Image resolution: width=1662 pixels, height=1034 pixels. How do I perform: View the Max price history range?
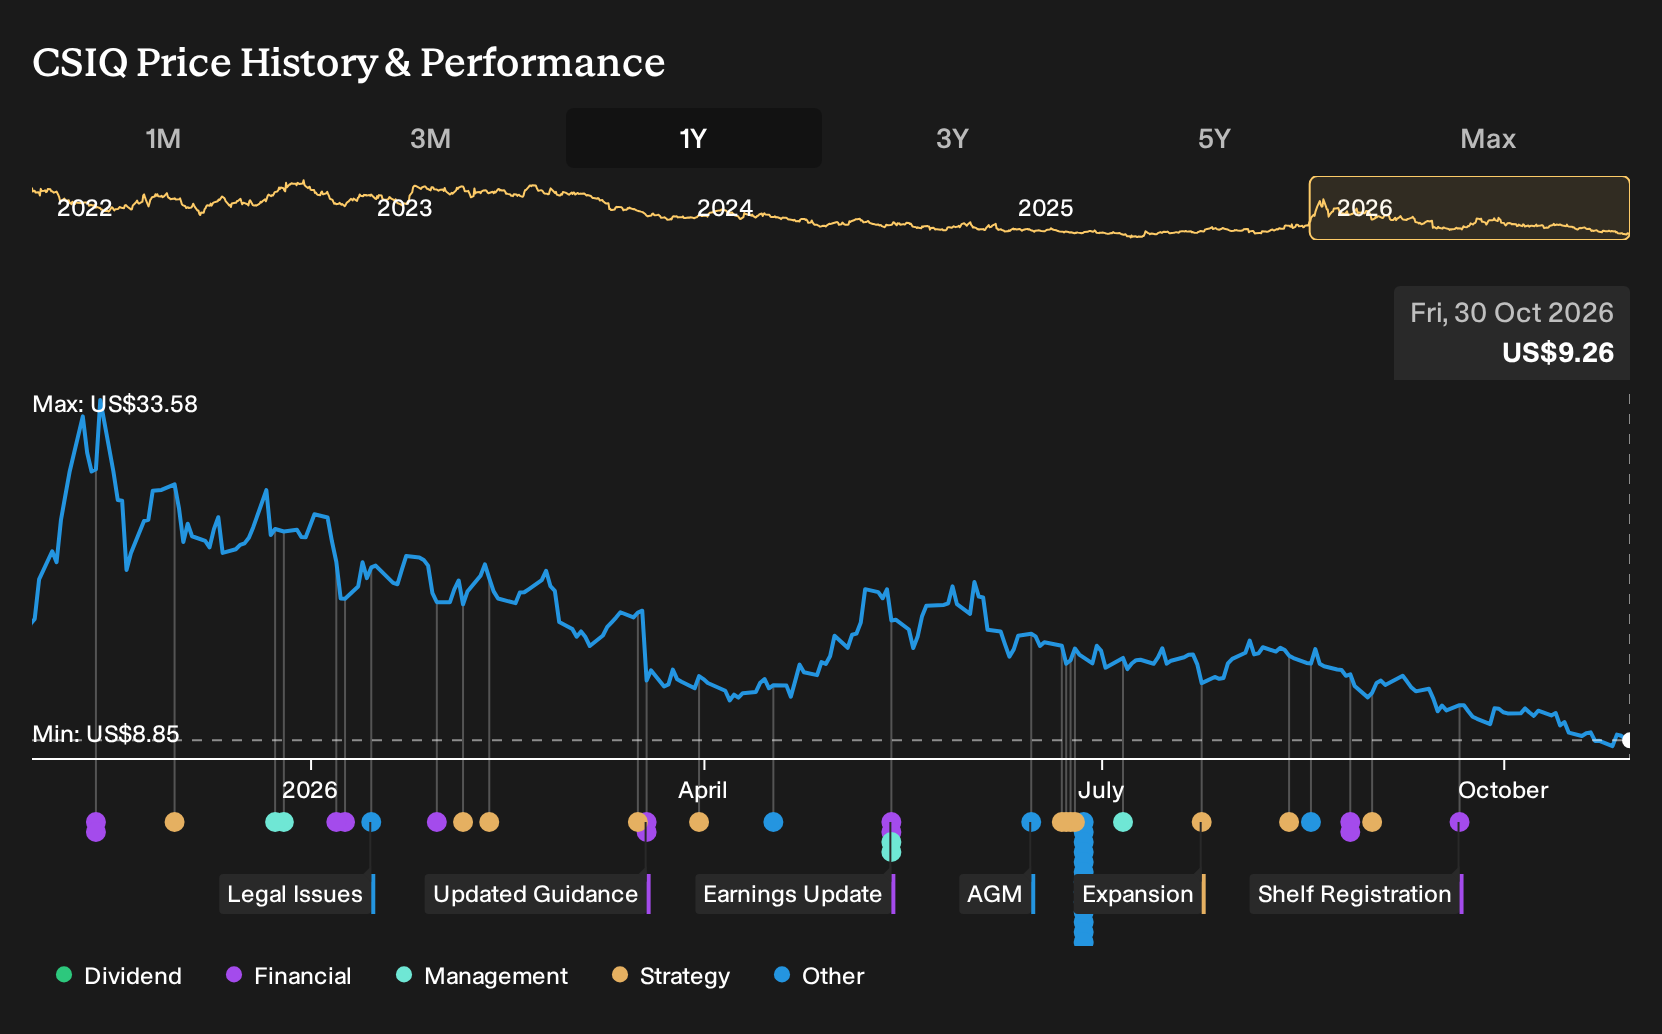(1488, 138)
